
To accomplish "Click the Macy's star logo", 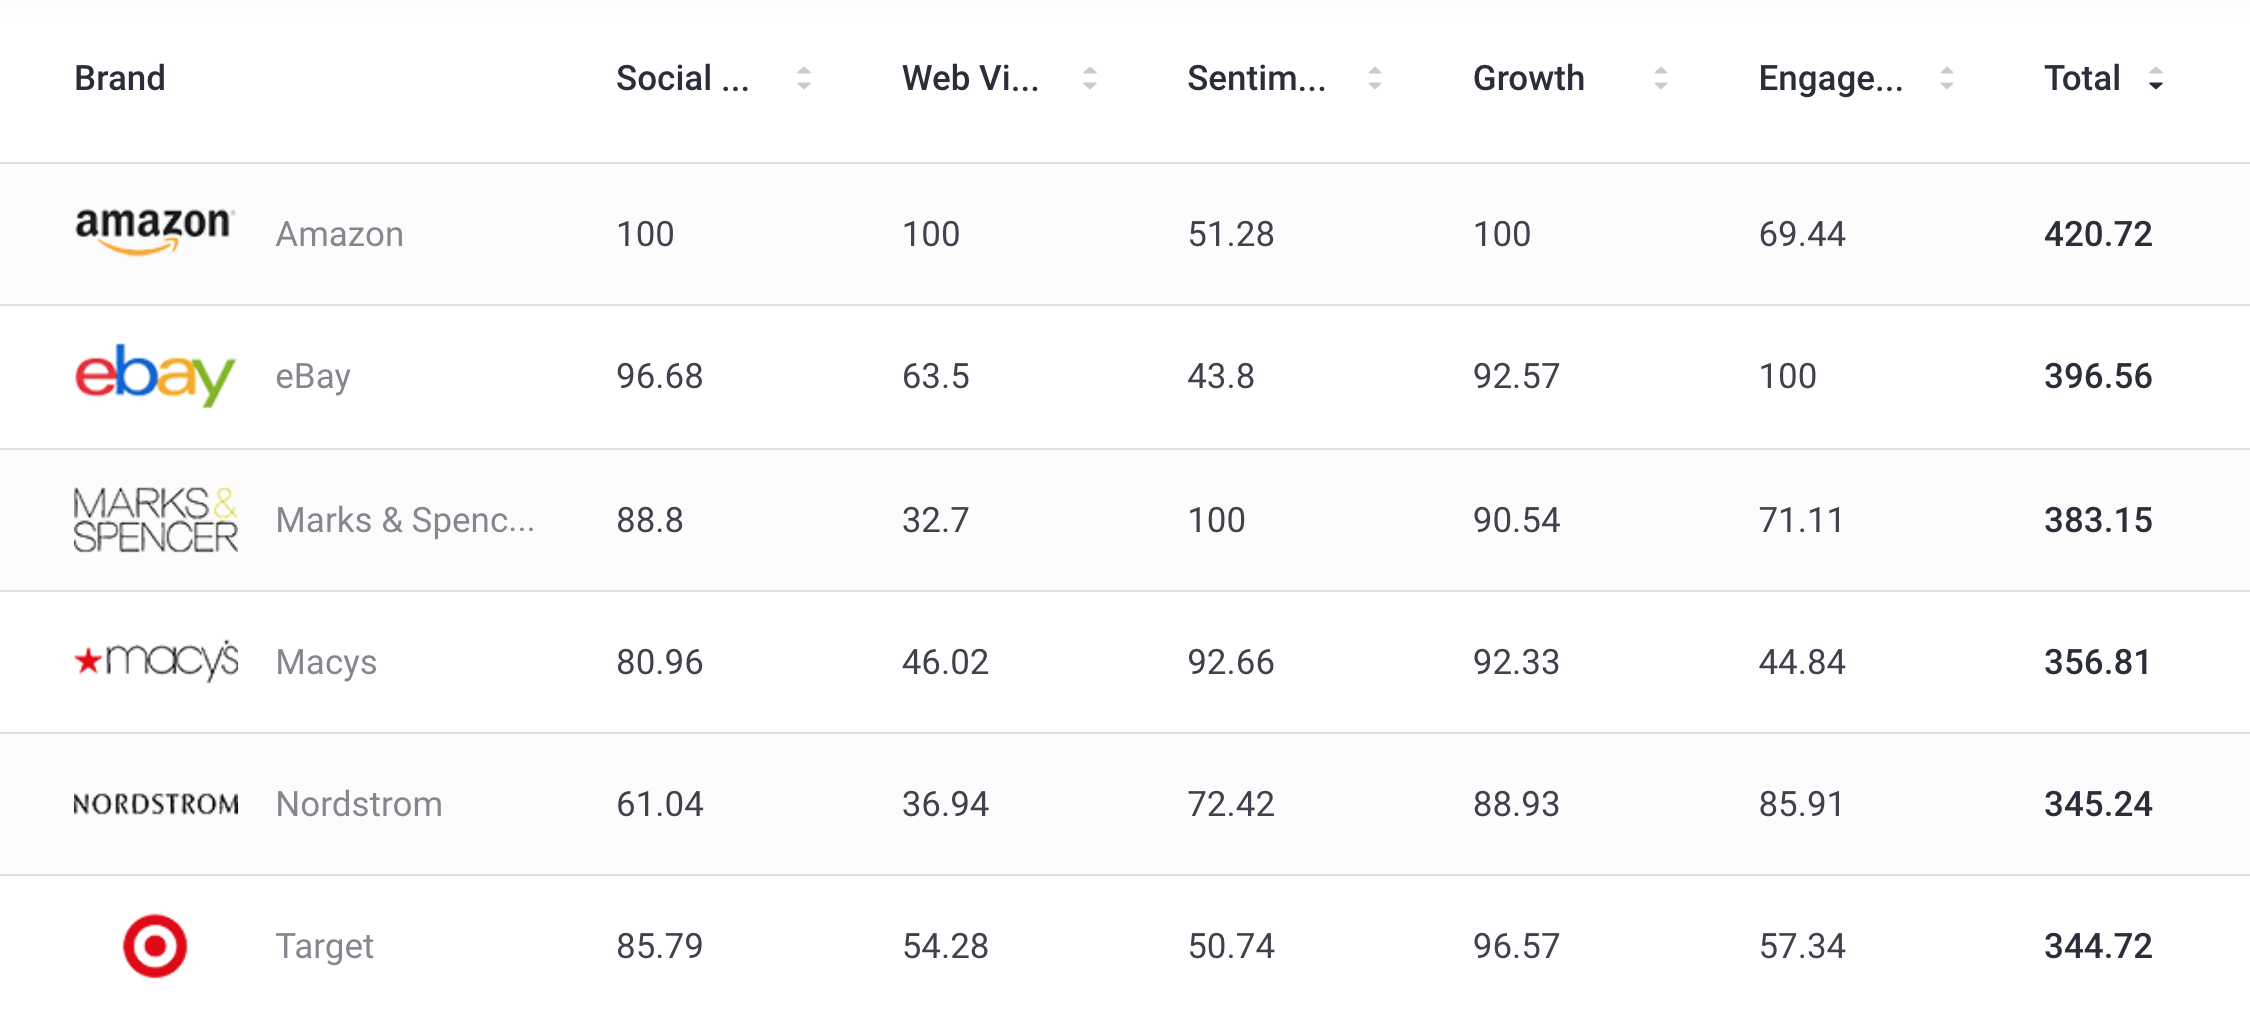I will (156, 661).
